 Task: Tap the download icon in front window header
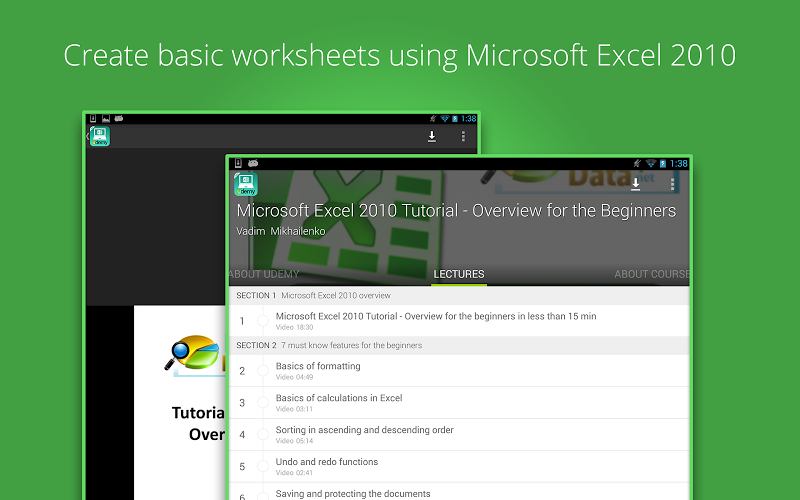coord(635,184)
